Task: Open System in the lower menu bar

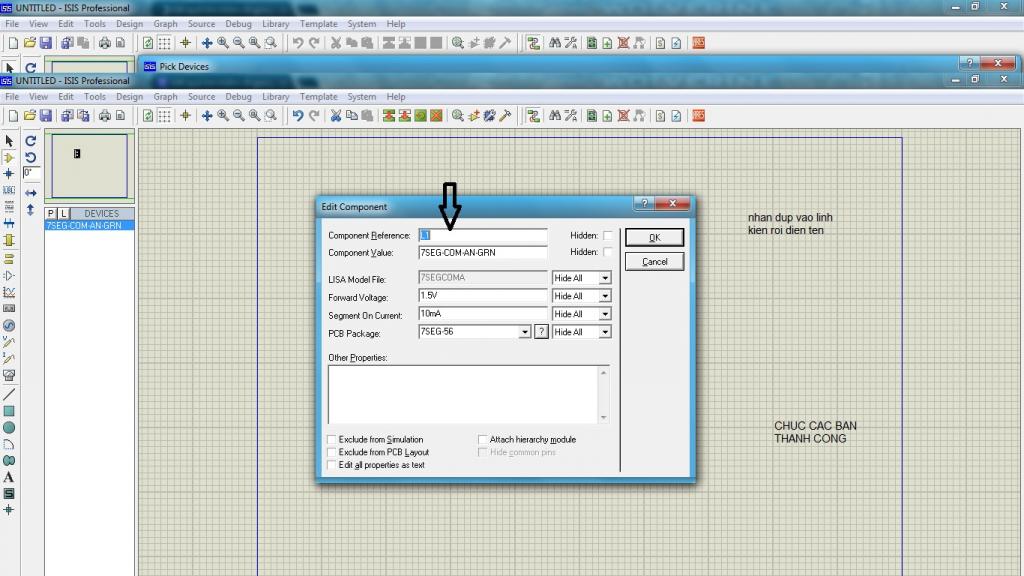Action: point(361,97)
